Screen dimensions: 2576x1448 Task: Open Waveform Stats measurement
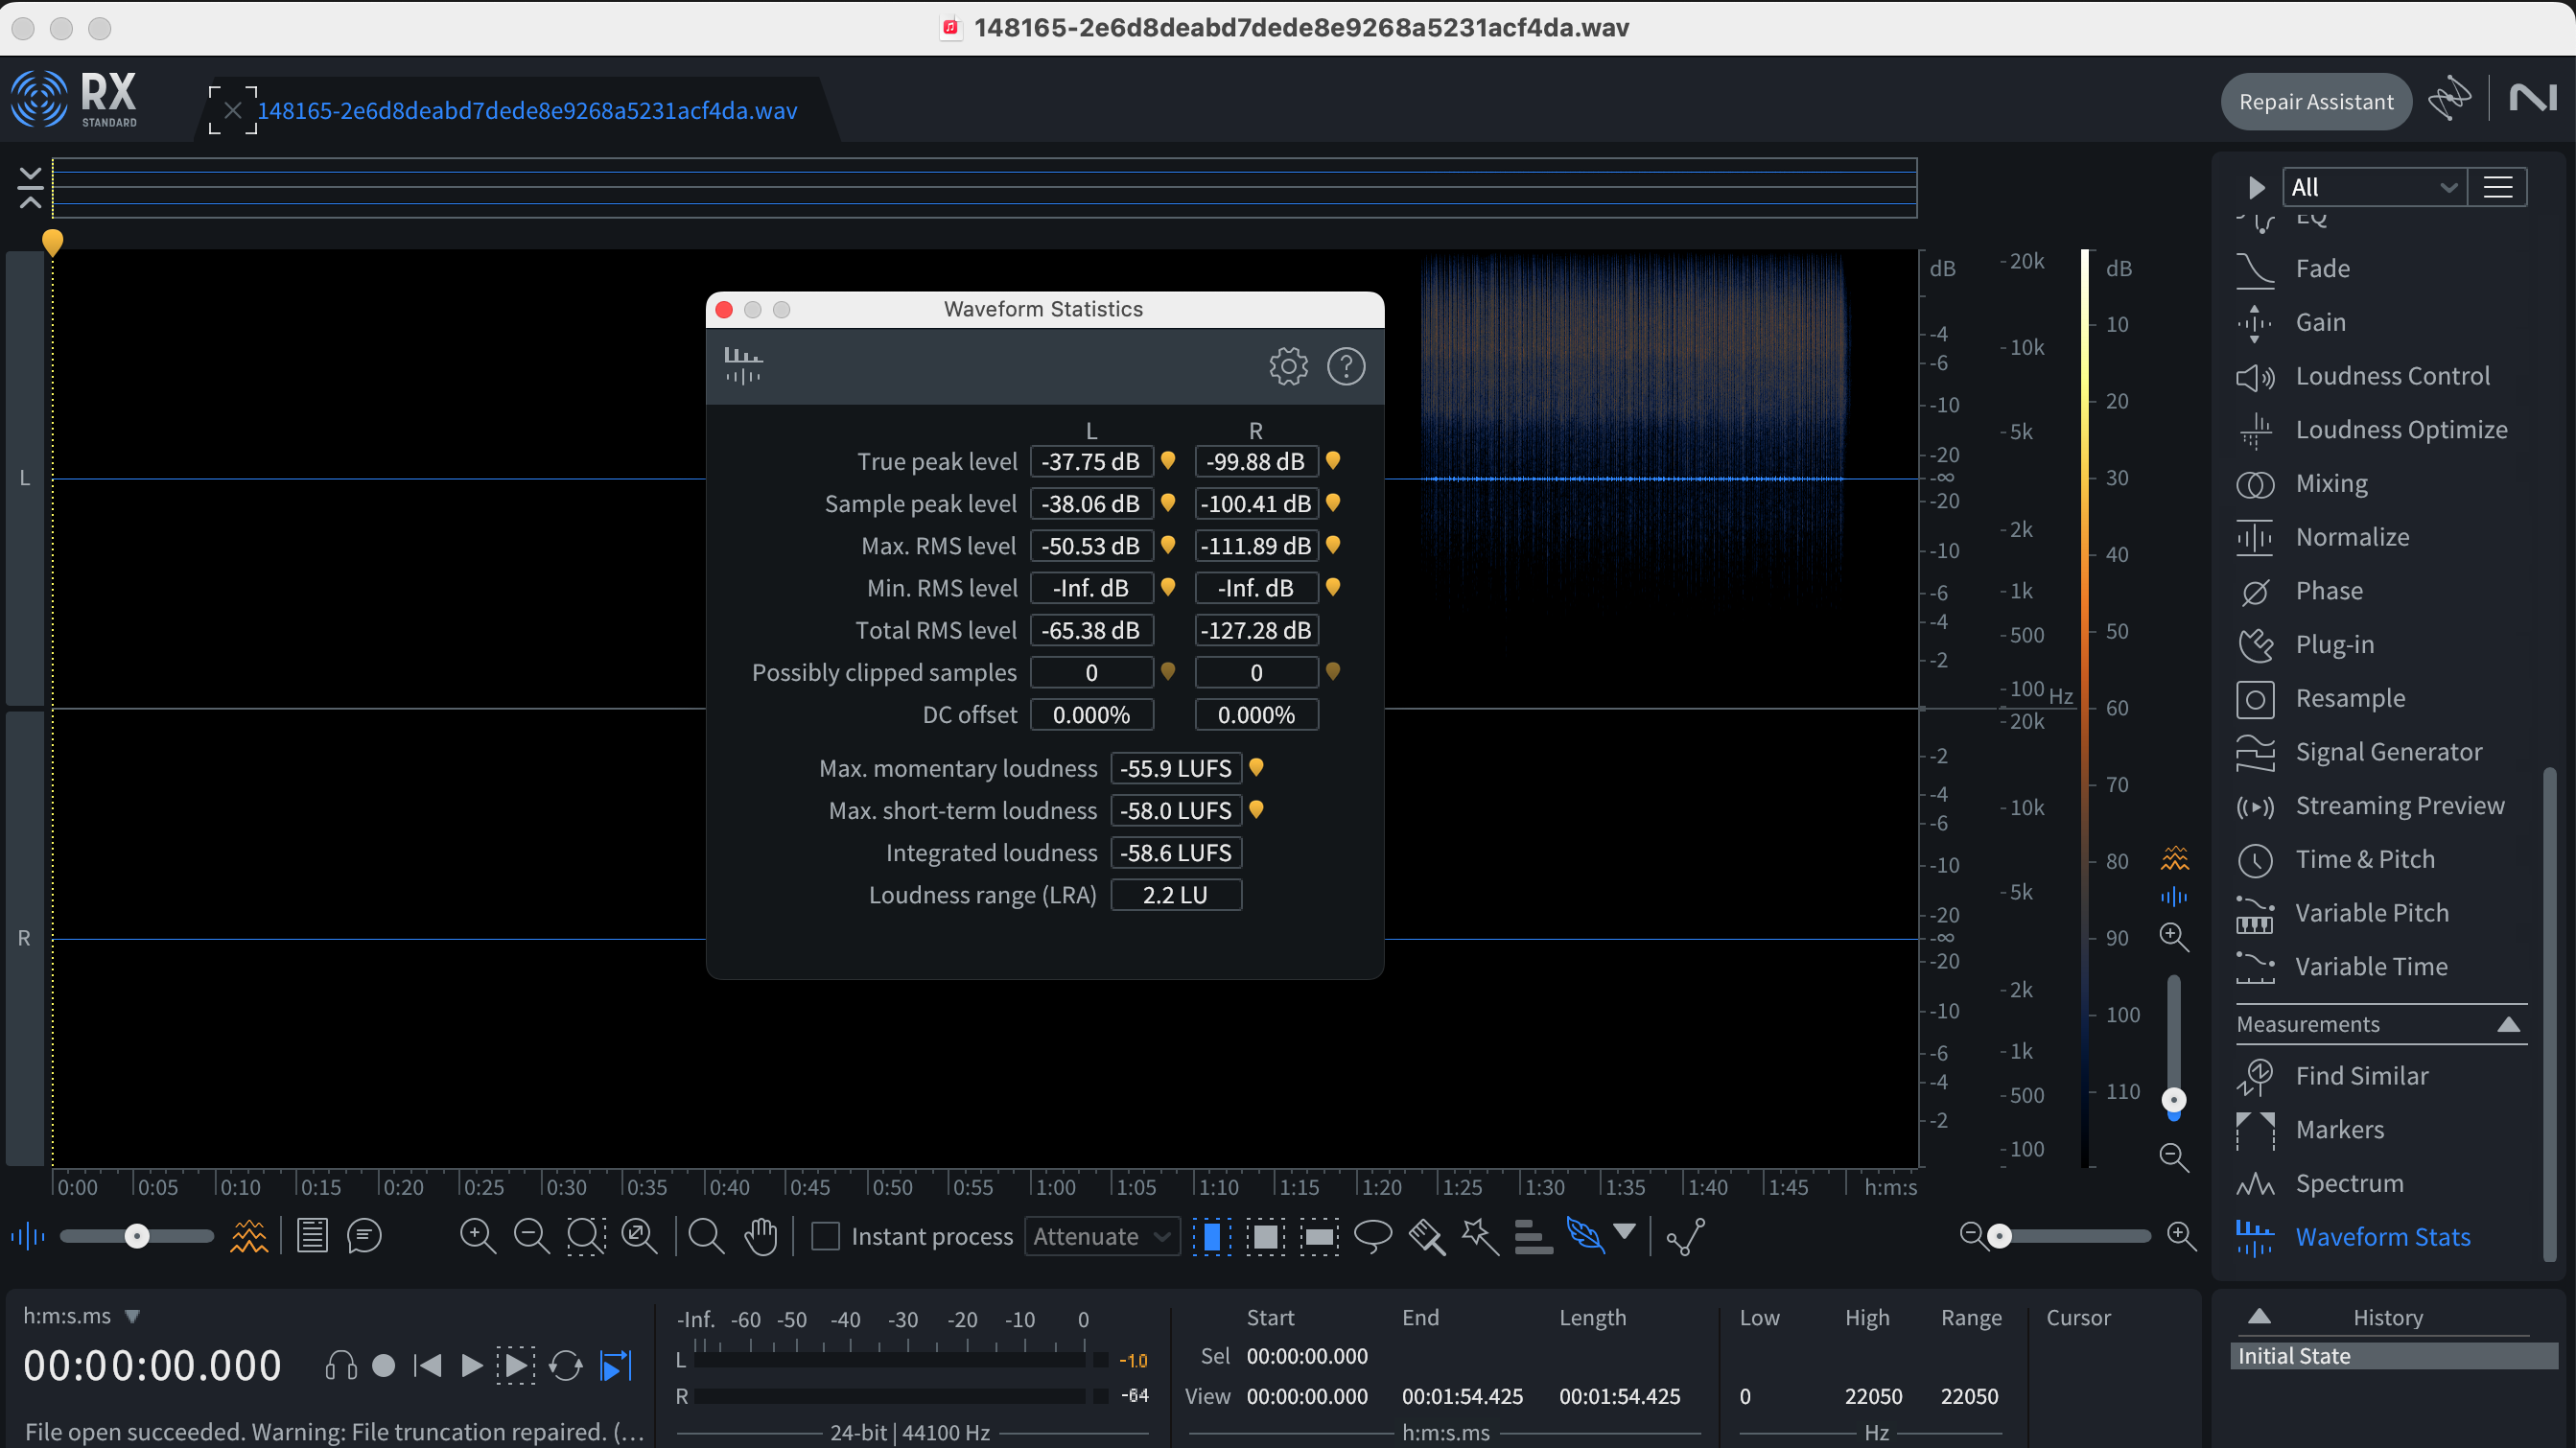(2382, 1237)
